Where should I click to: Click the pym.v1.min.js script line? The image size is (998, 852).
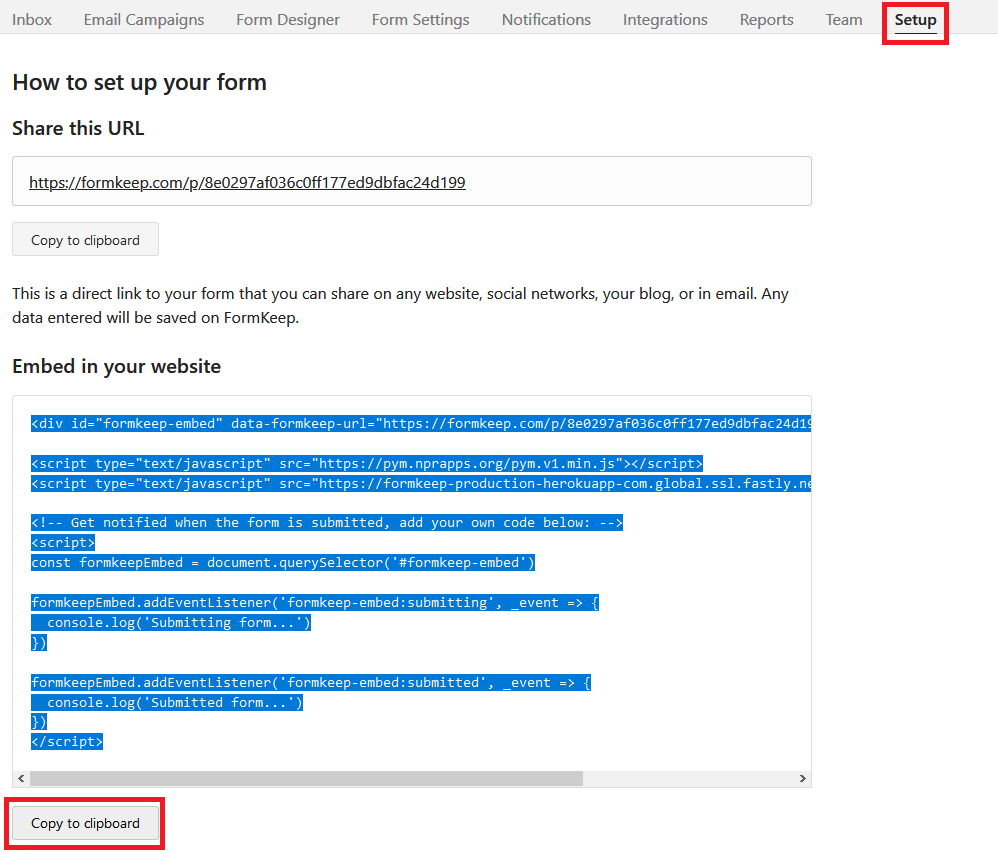click(x=367, y=464)
